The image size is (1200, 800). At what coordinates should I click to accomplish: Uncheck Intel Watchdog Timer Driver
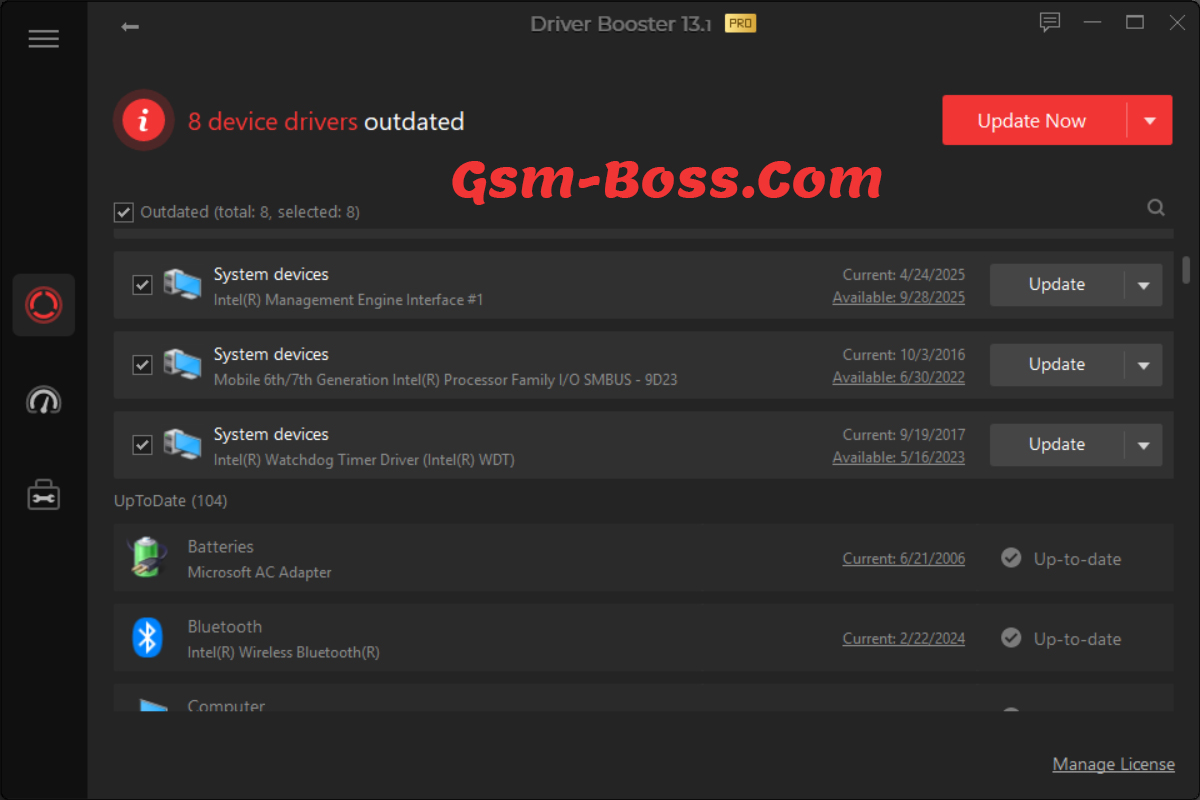142,445
